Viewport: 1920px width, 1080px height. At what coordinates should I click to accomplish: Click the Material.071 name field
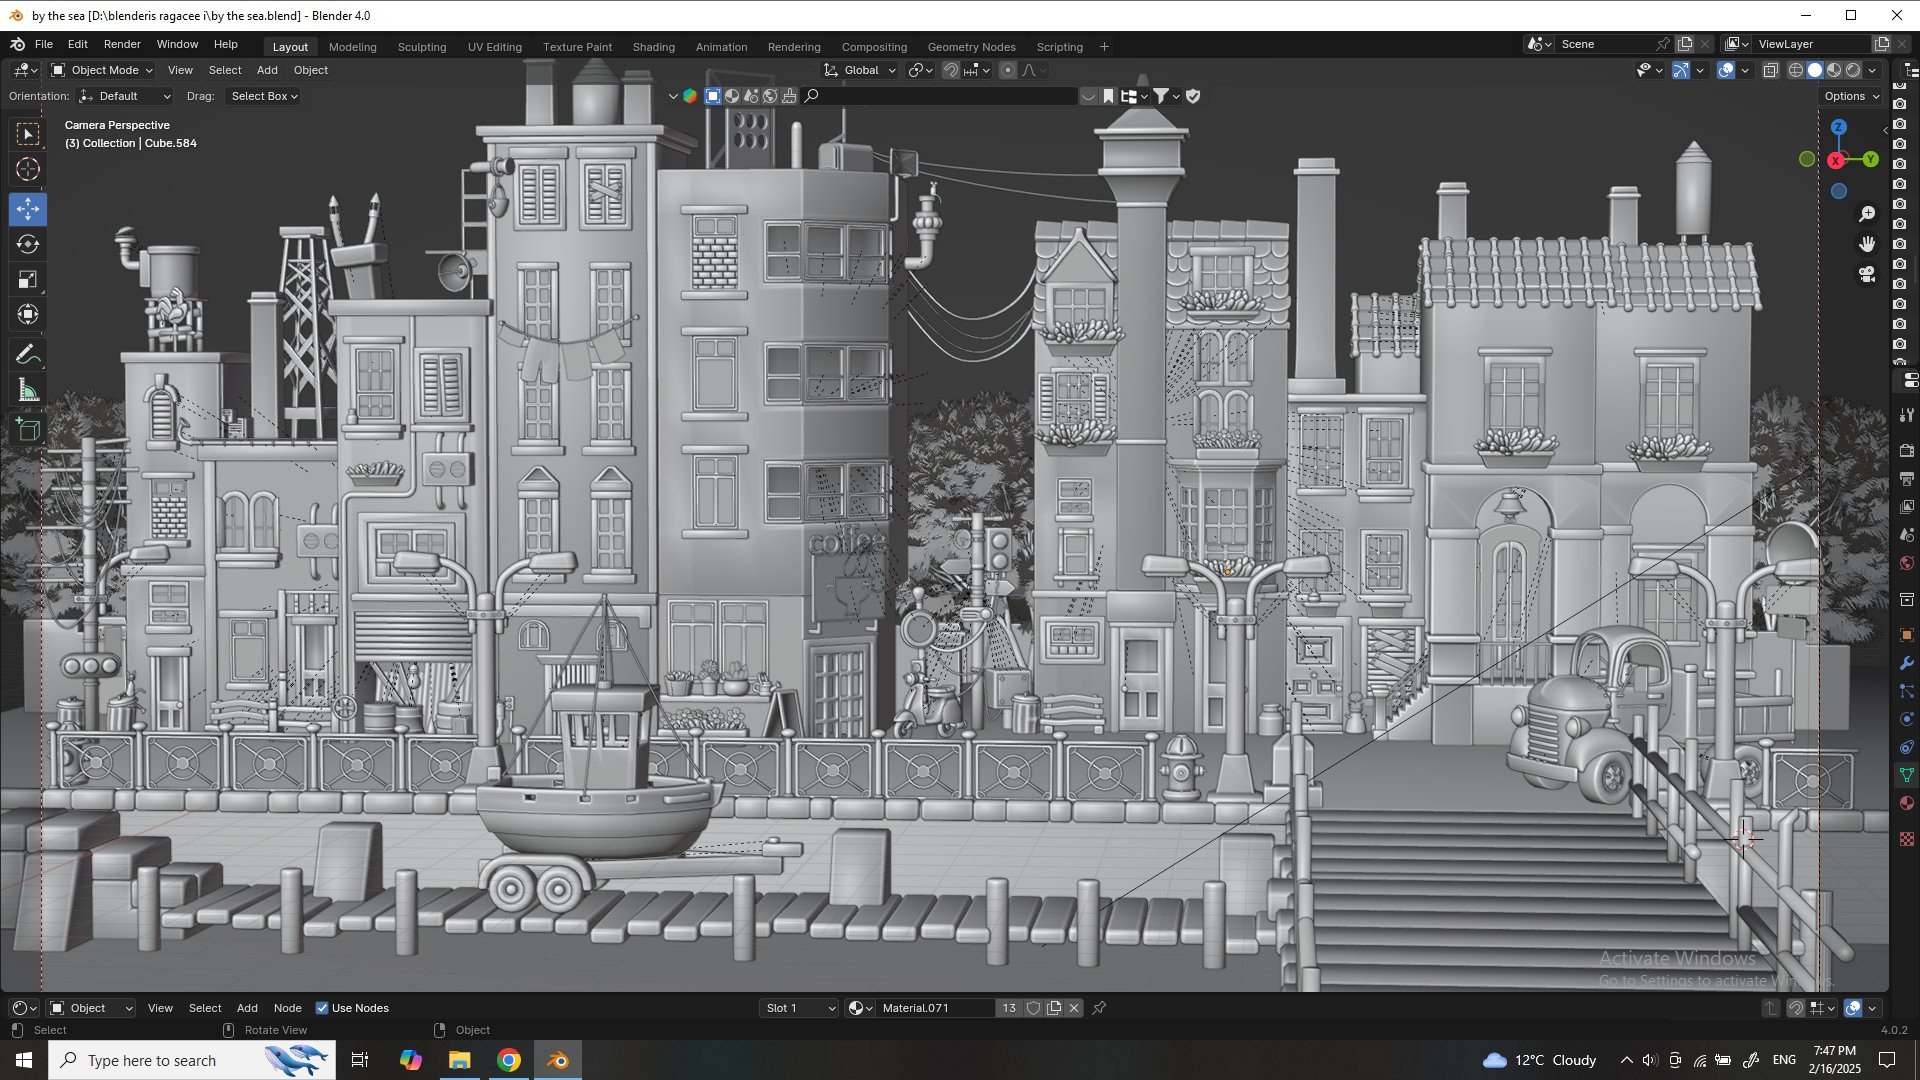(x=936, y=1008)
